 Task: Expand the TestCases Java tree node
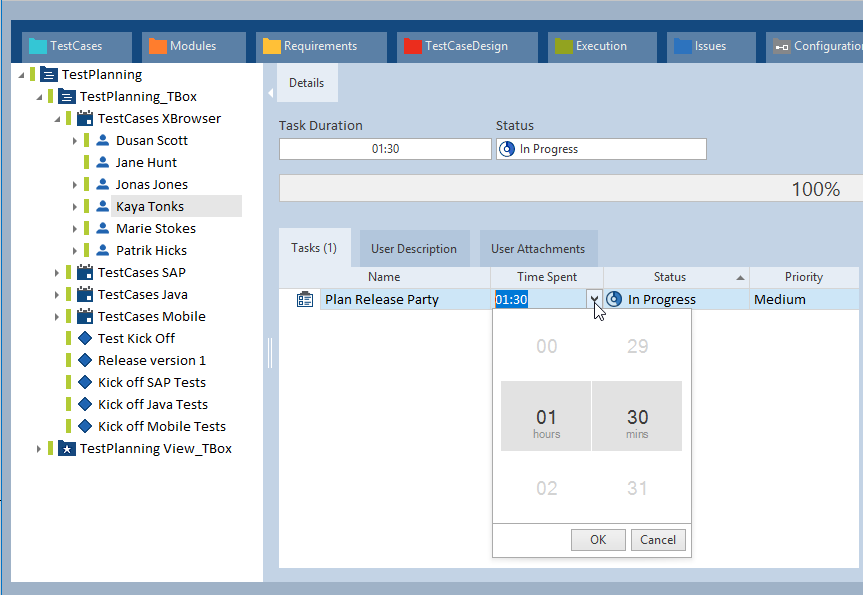[57, 295]
